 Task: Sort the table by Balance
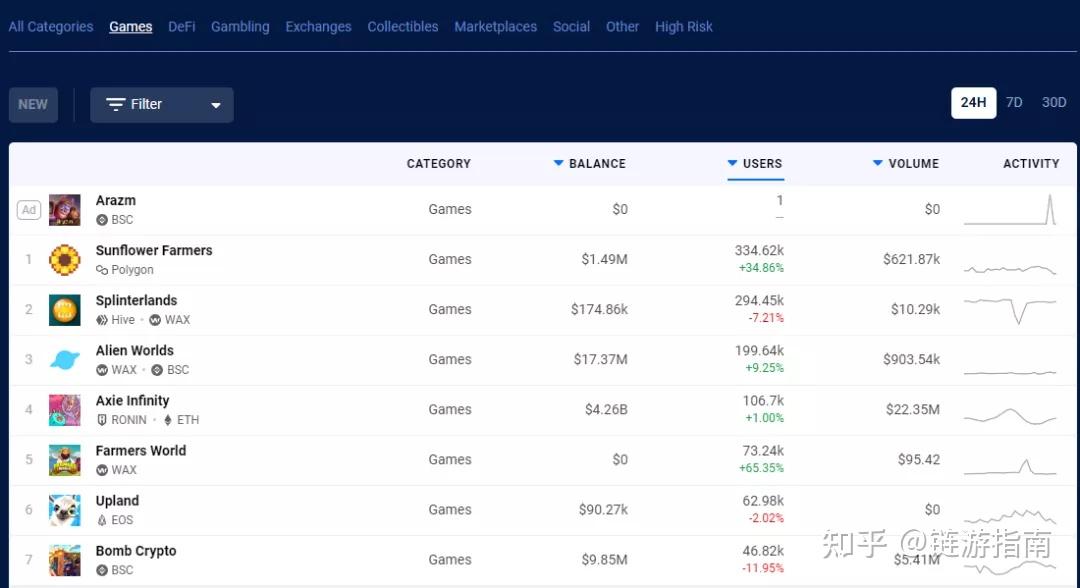coord(590,164)
